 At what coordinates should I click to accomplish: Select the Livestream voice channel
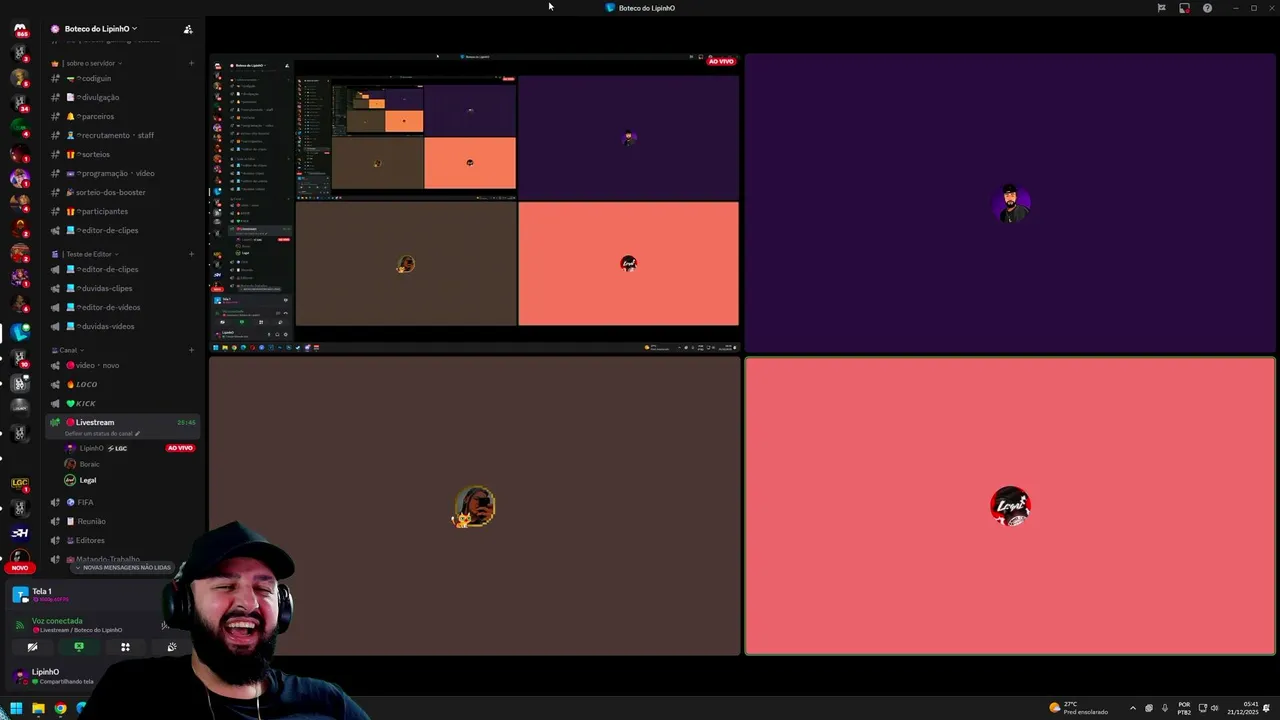[122, 425]
